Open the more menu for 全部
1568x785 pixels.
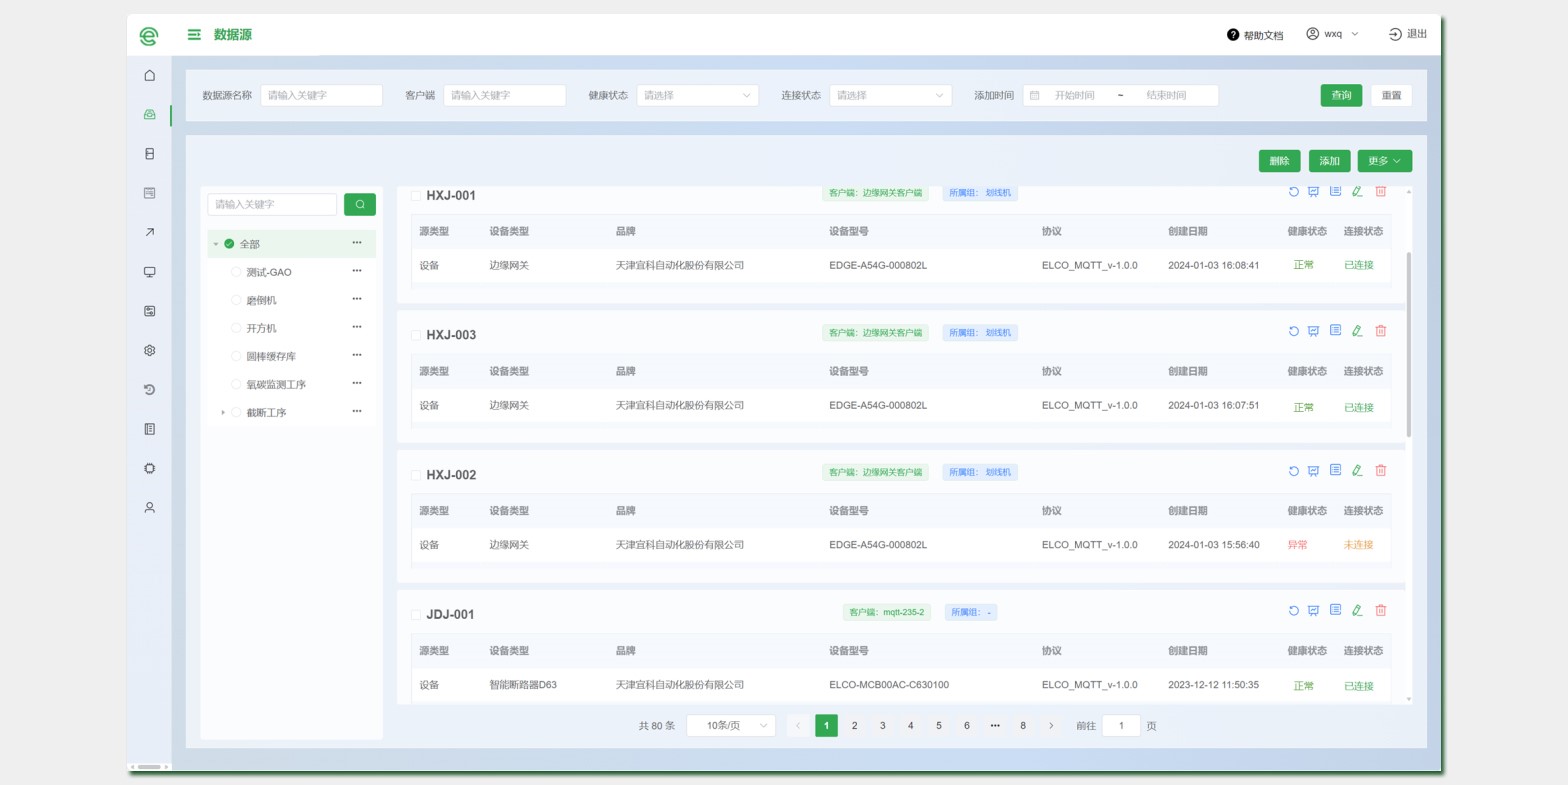(357, 243)
